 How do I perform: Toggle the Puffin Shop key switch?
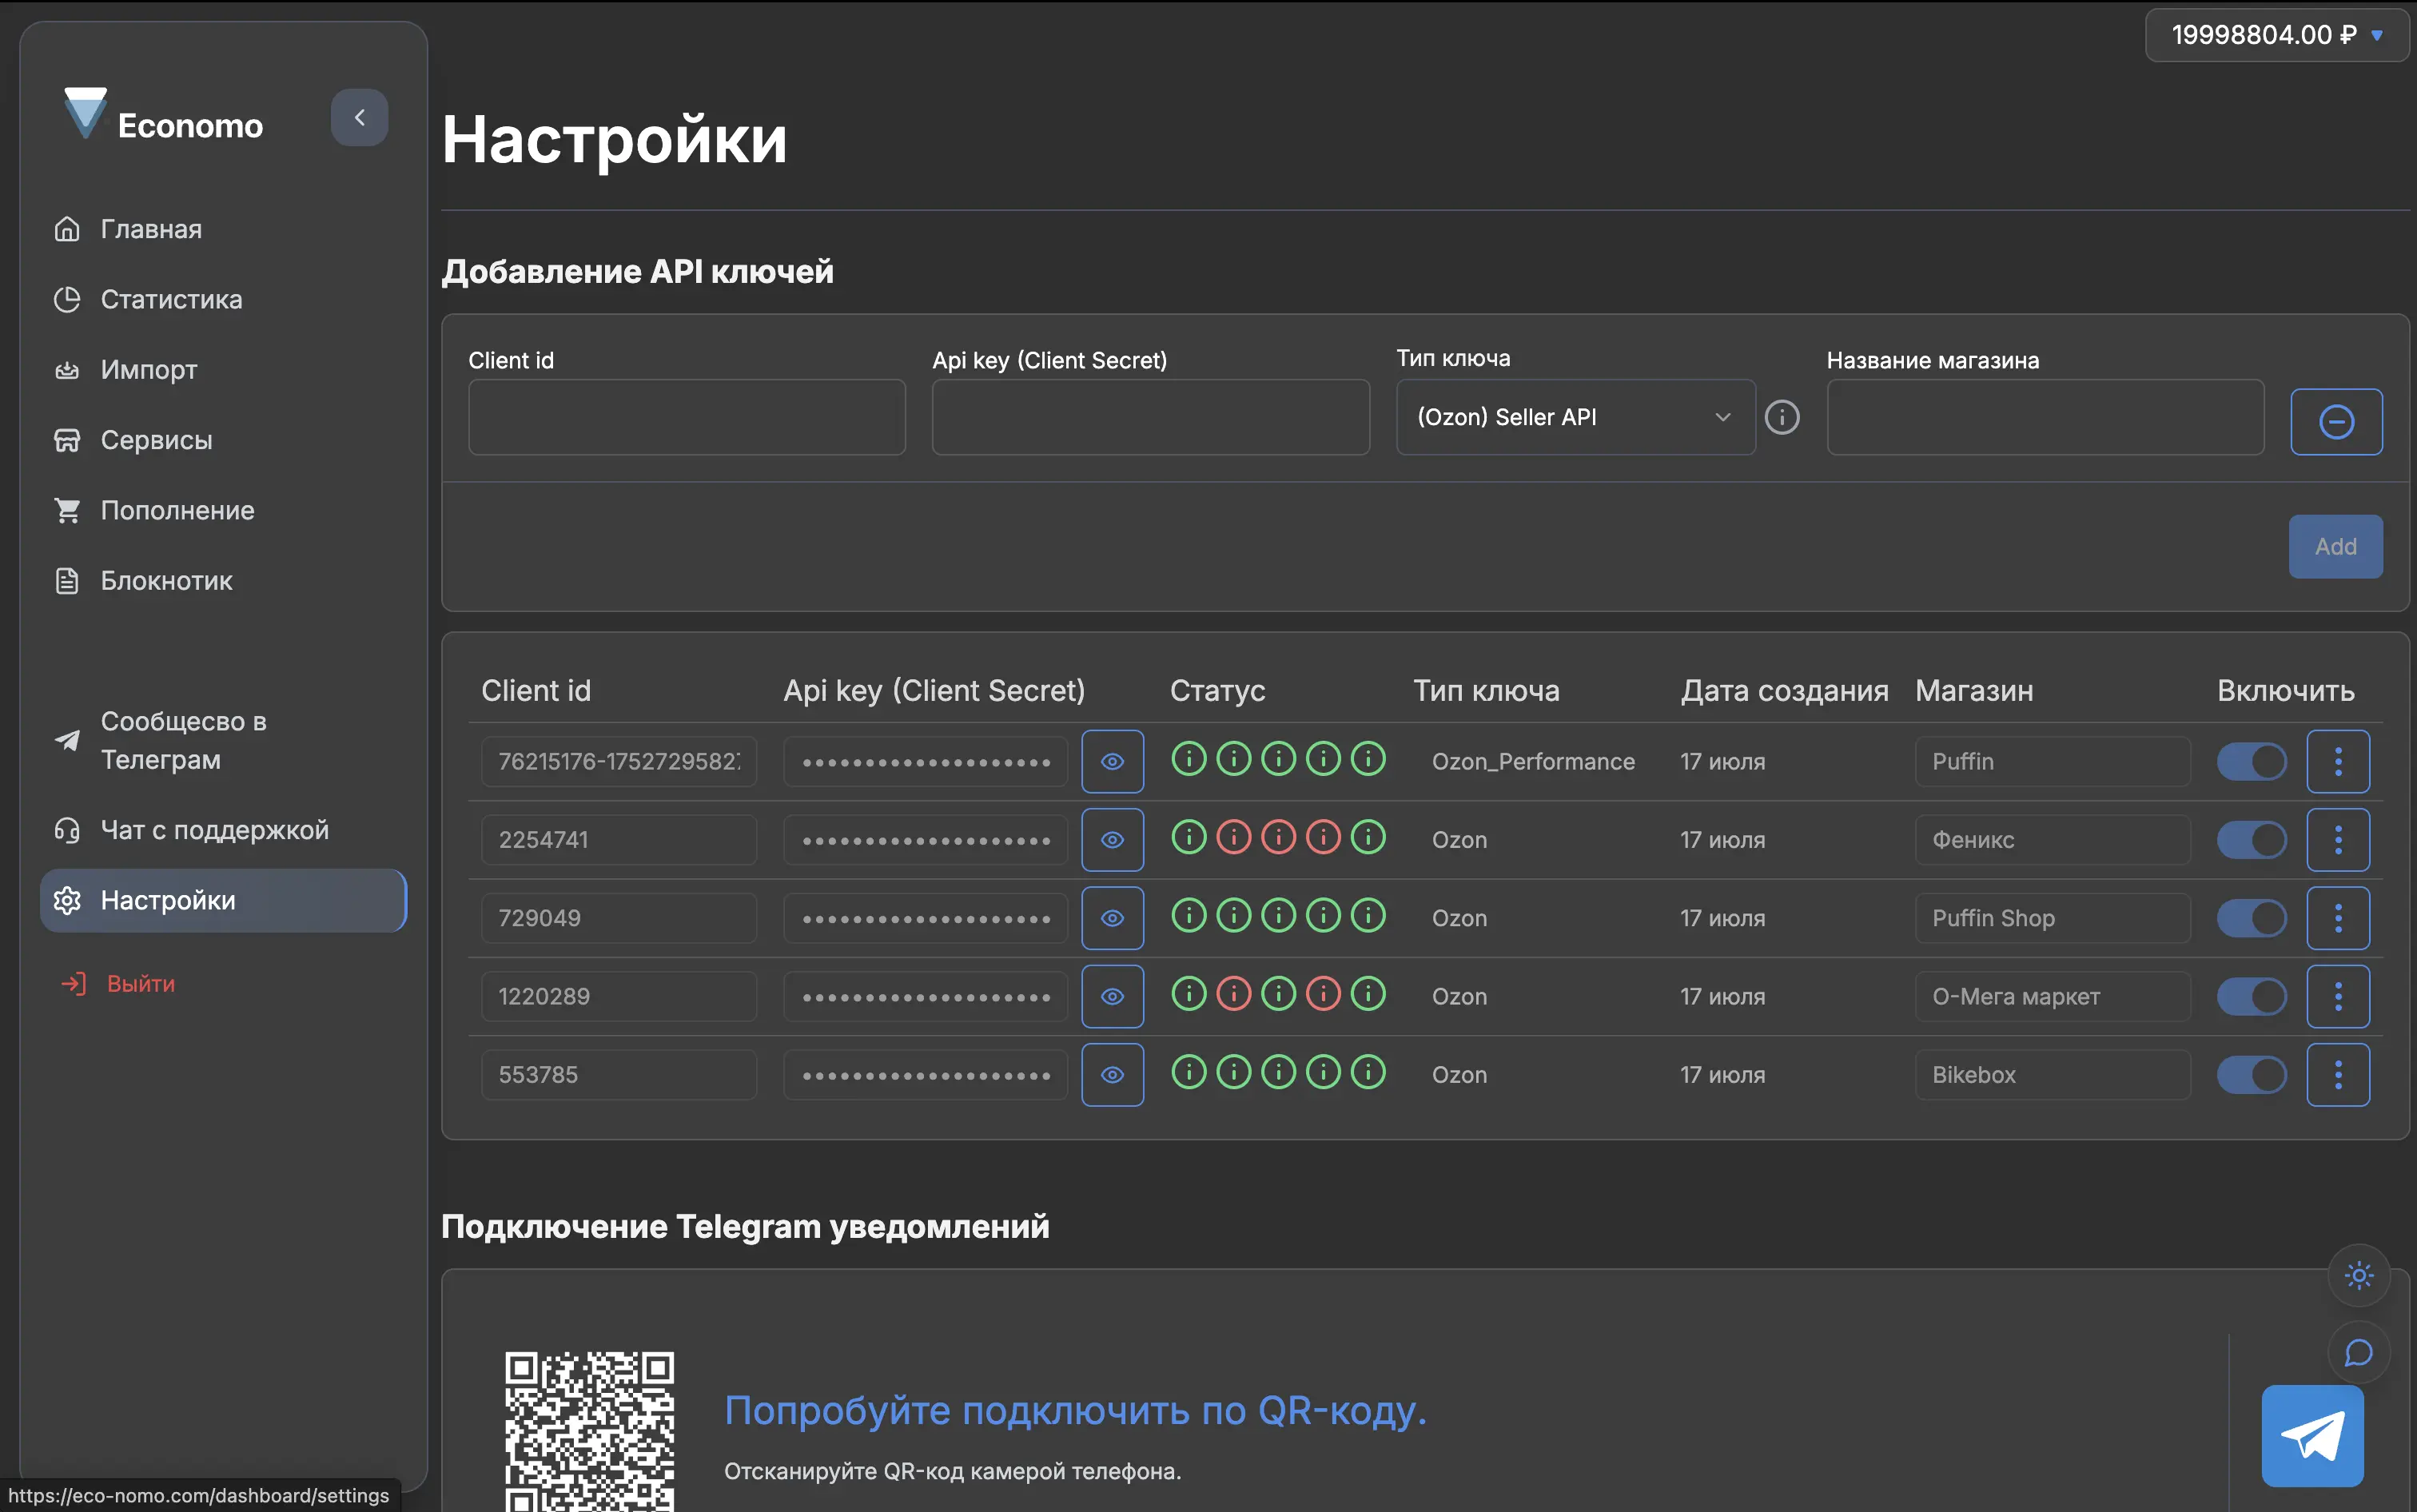pos(2251,919)
